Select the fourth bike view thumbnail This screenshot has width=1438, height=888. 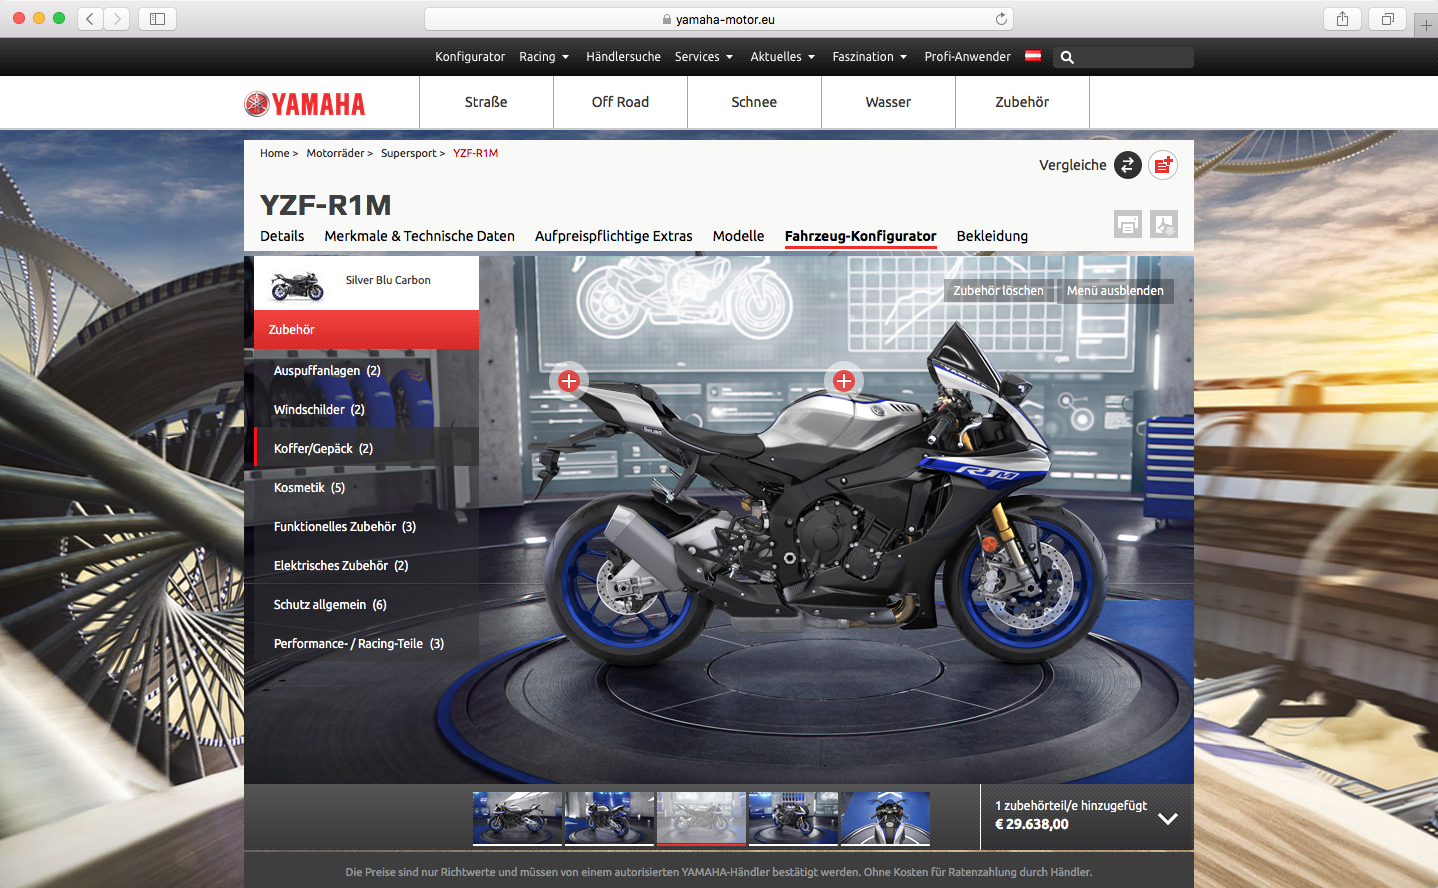pyautogui.click(x=794, y=818)
